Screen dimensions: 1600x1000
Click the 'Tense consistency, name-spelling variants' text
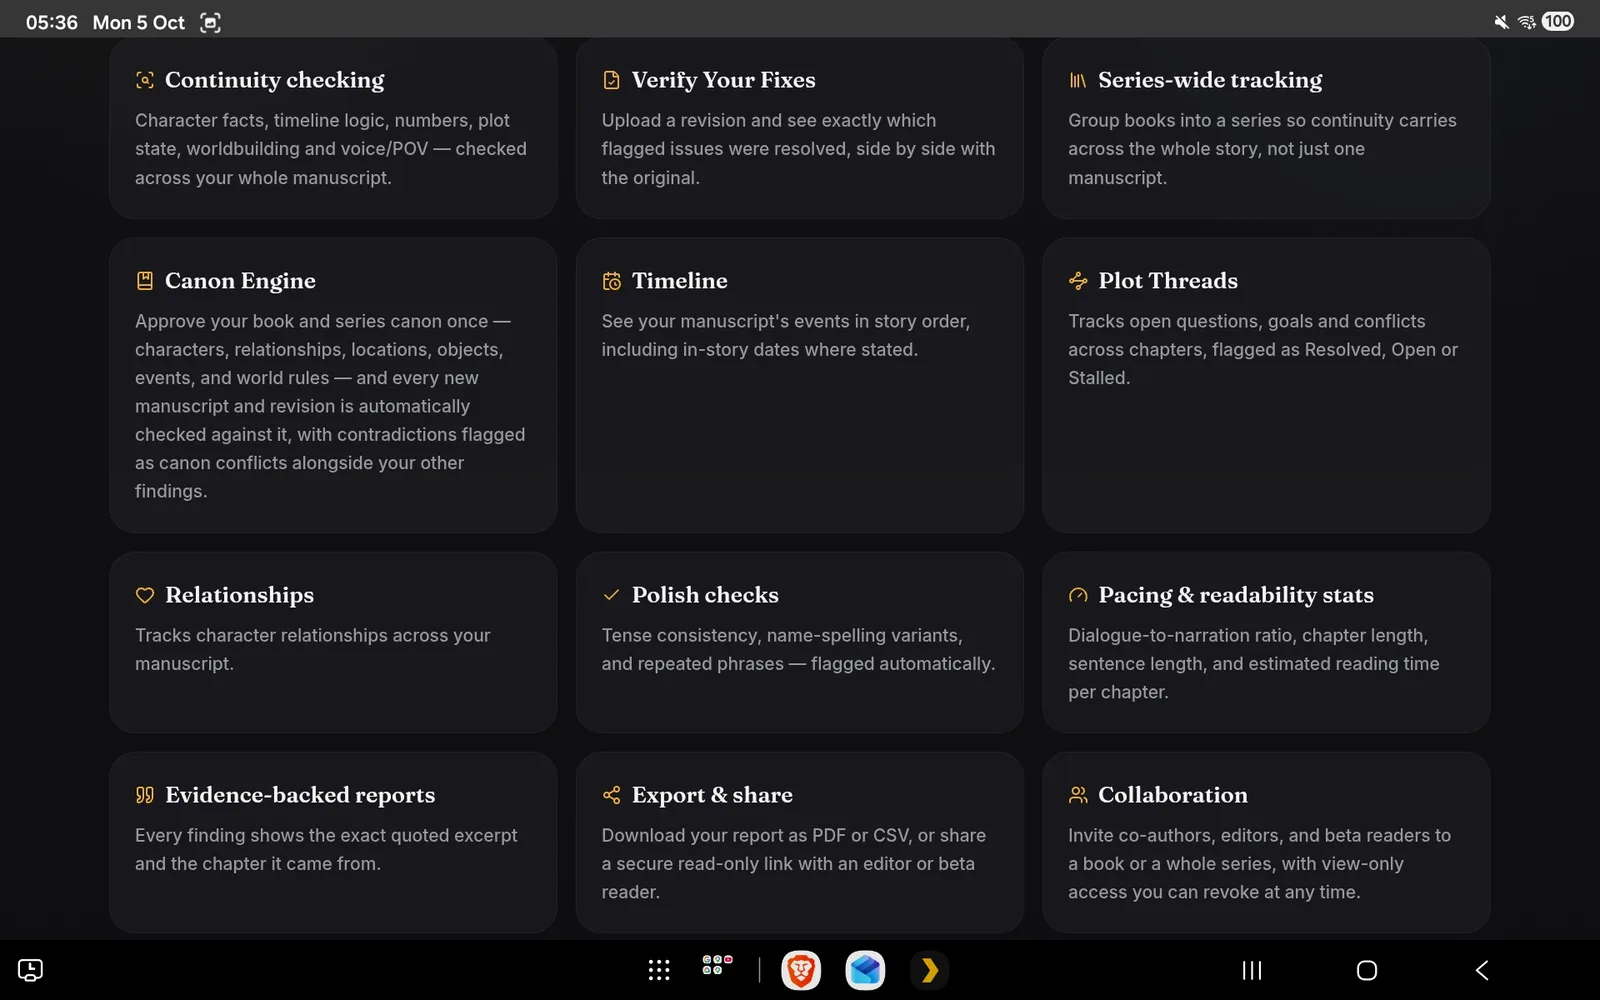tap(798, 649)
